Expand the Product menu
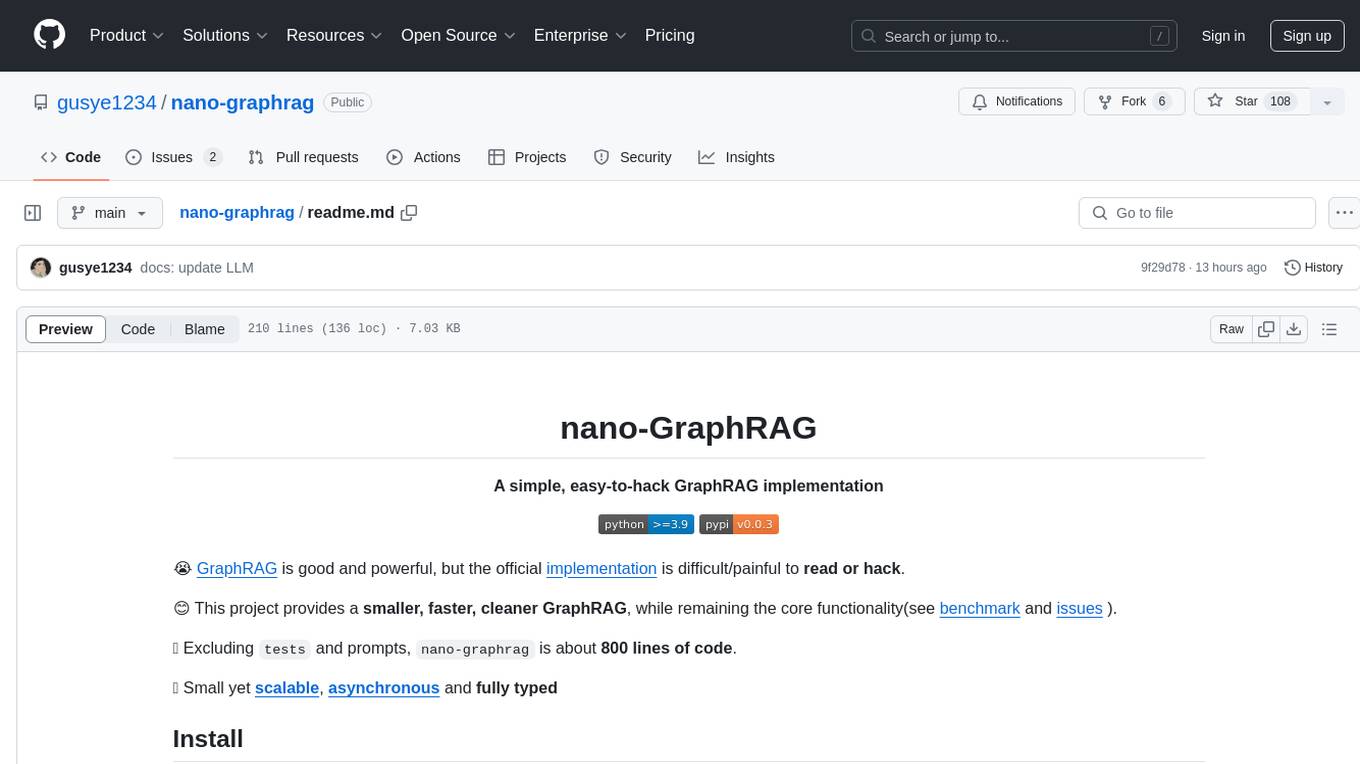Screen dimensions: 1360x764 127,35
